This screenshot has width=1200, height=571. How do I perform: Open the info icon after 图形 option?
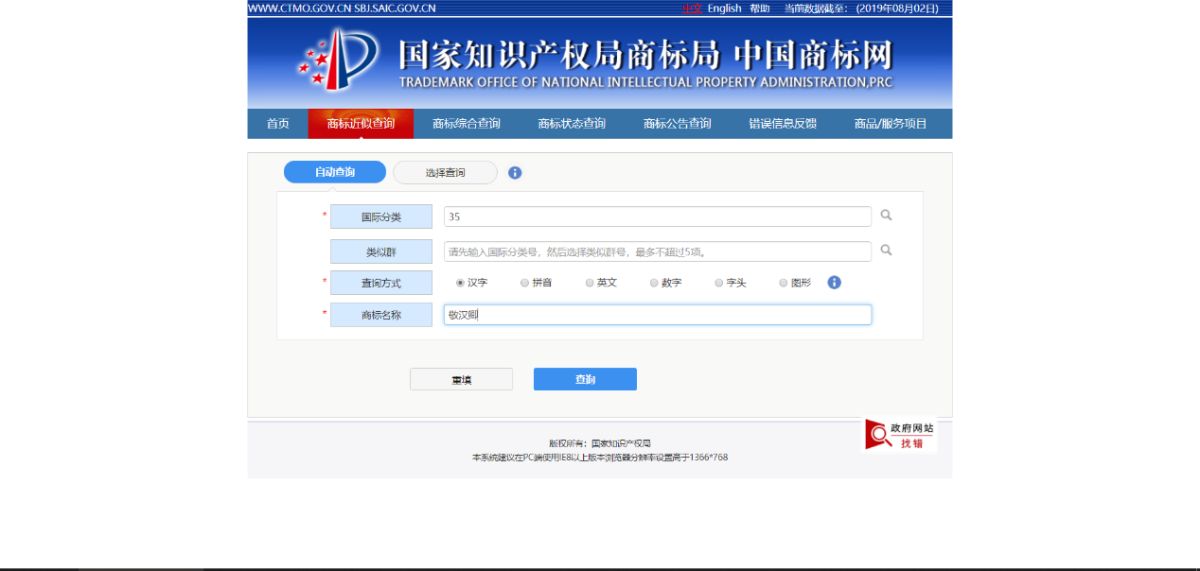click(x=834, y=282)
